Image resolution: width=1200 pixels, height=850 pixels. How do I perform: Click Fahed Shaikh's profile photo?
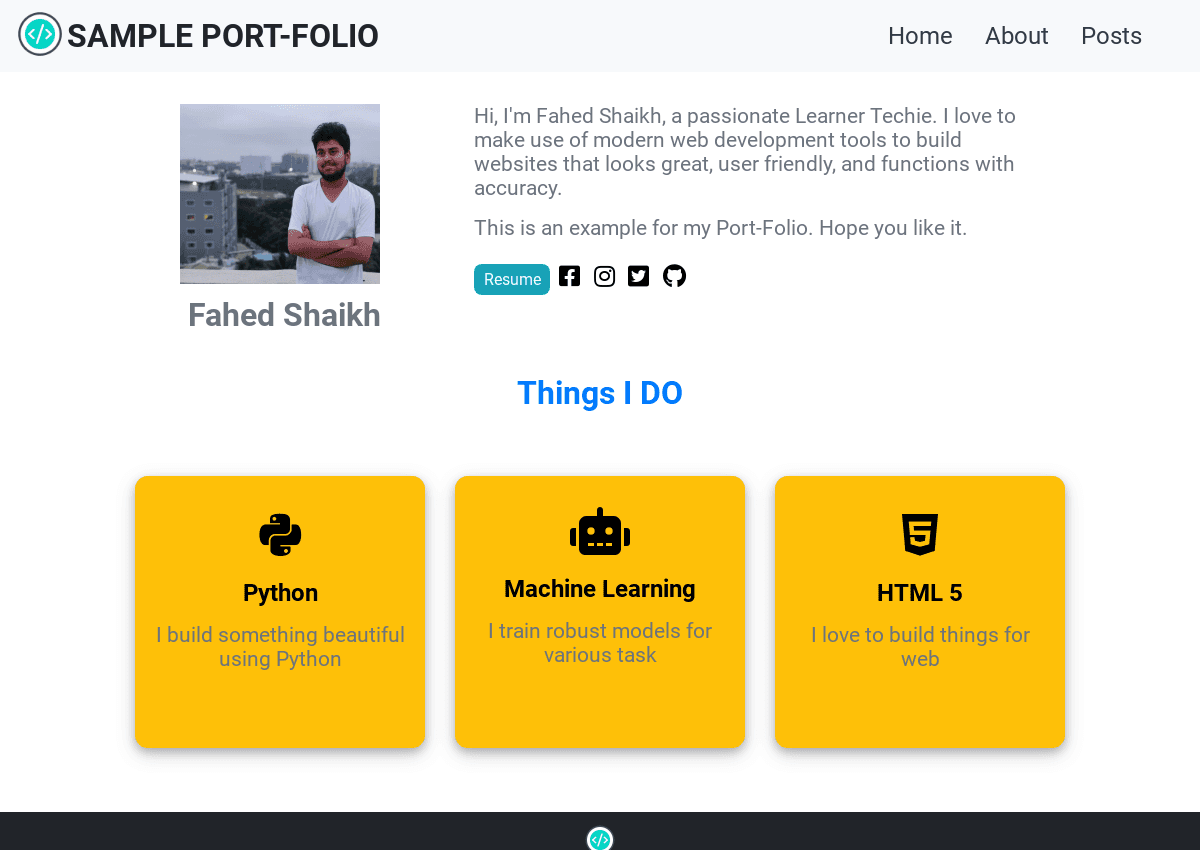click(x=280, y=194)
